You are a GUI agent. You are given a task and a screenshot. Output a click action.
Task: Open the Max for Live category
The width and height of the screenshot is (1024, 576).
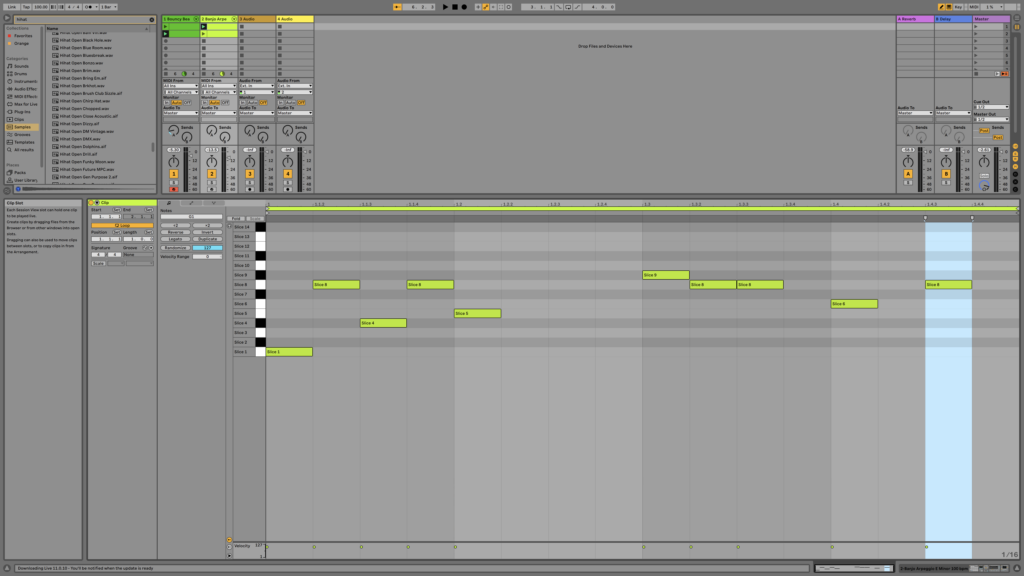25,104
